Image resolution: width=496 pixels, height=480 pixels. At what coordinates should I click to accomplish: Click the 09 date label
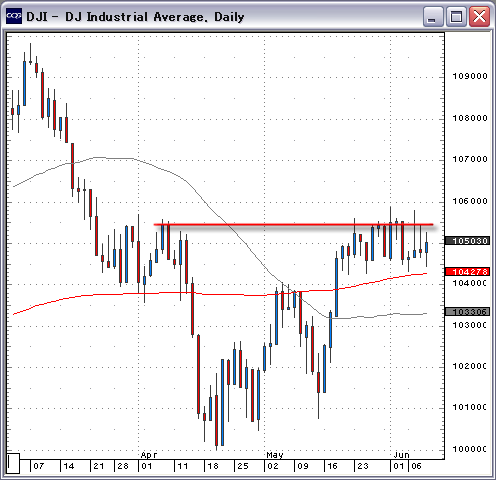tap(303, 466)
